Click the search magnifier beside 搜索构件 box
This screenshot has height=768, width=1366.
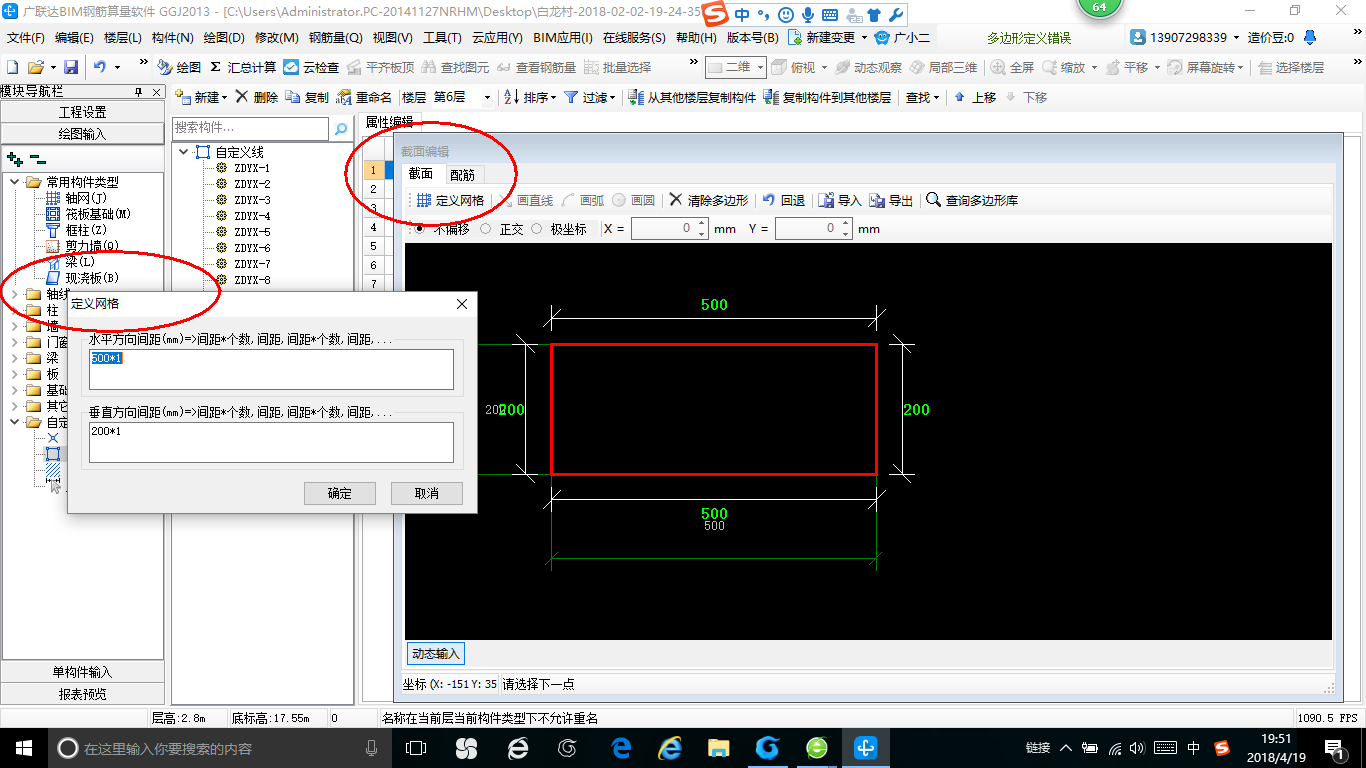(x=341, y=128)
